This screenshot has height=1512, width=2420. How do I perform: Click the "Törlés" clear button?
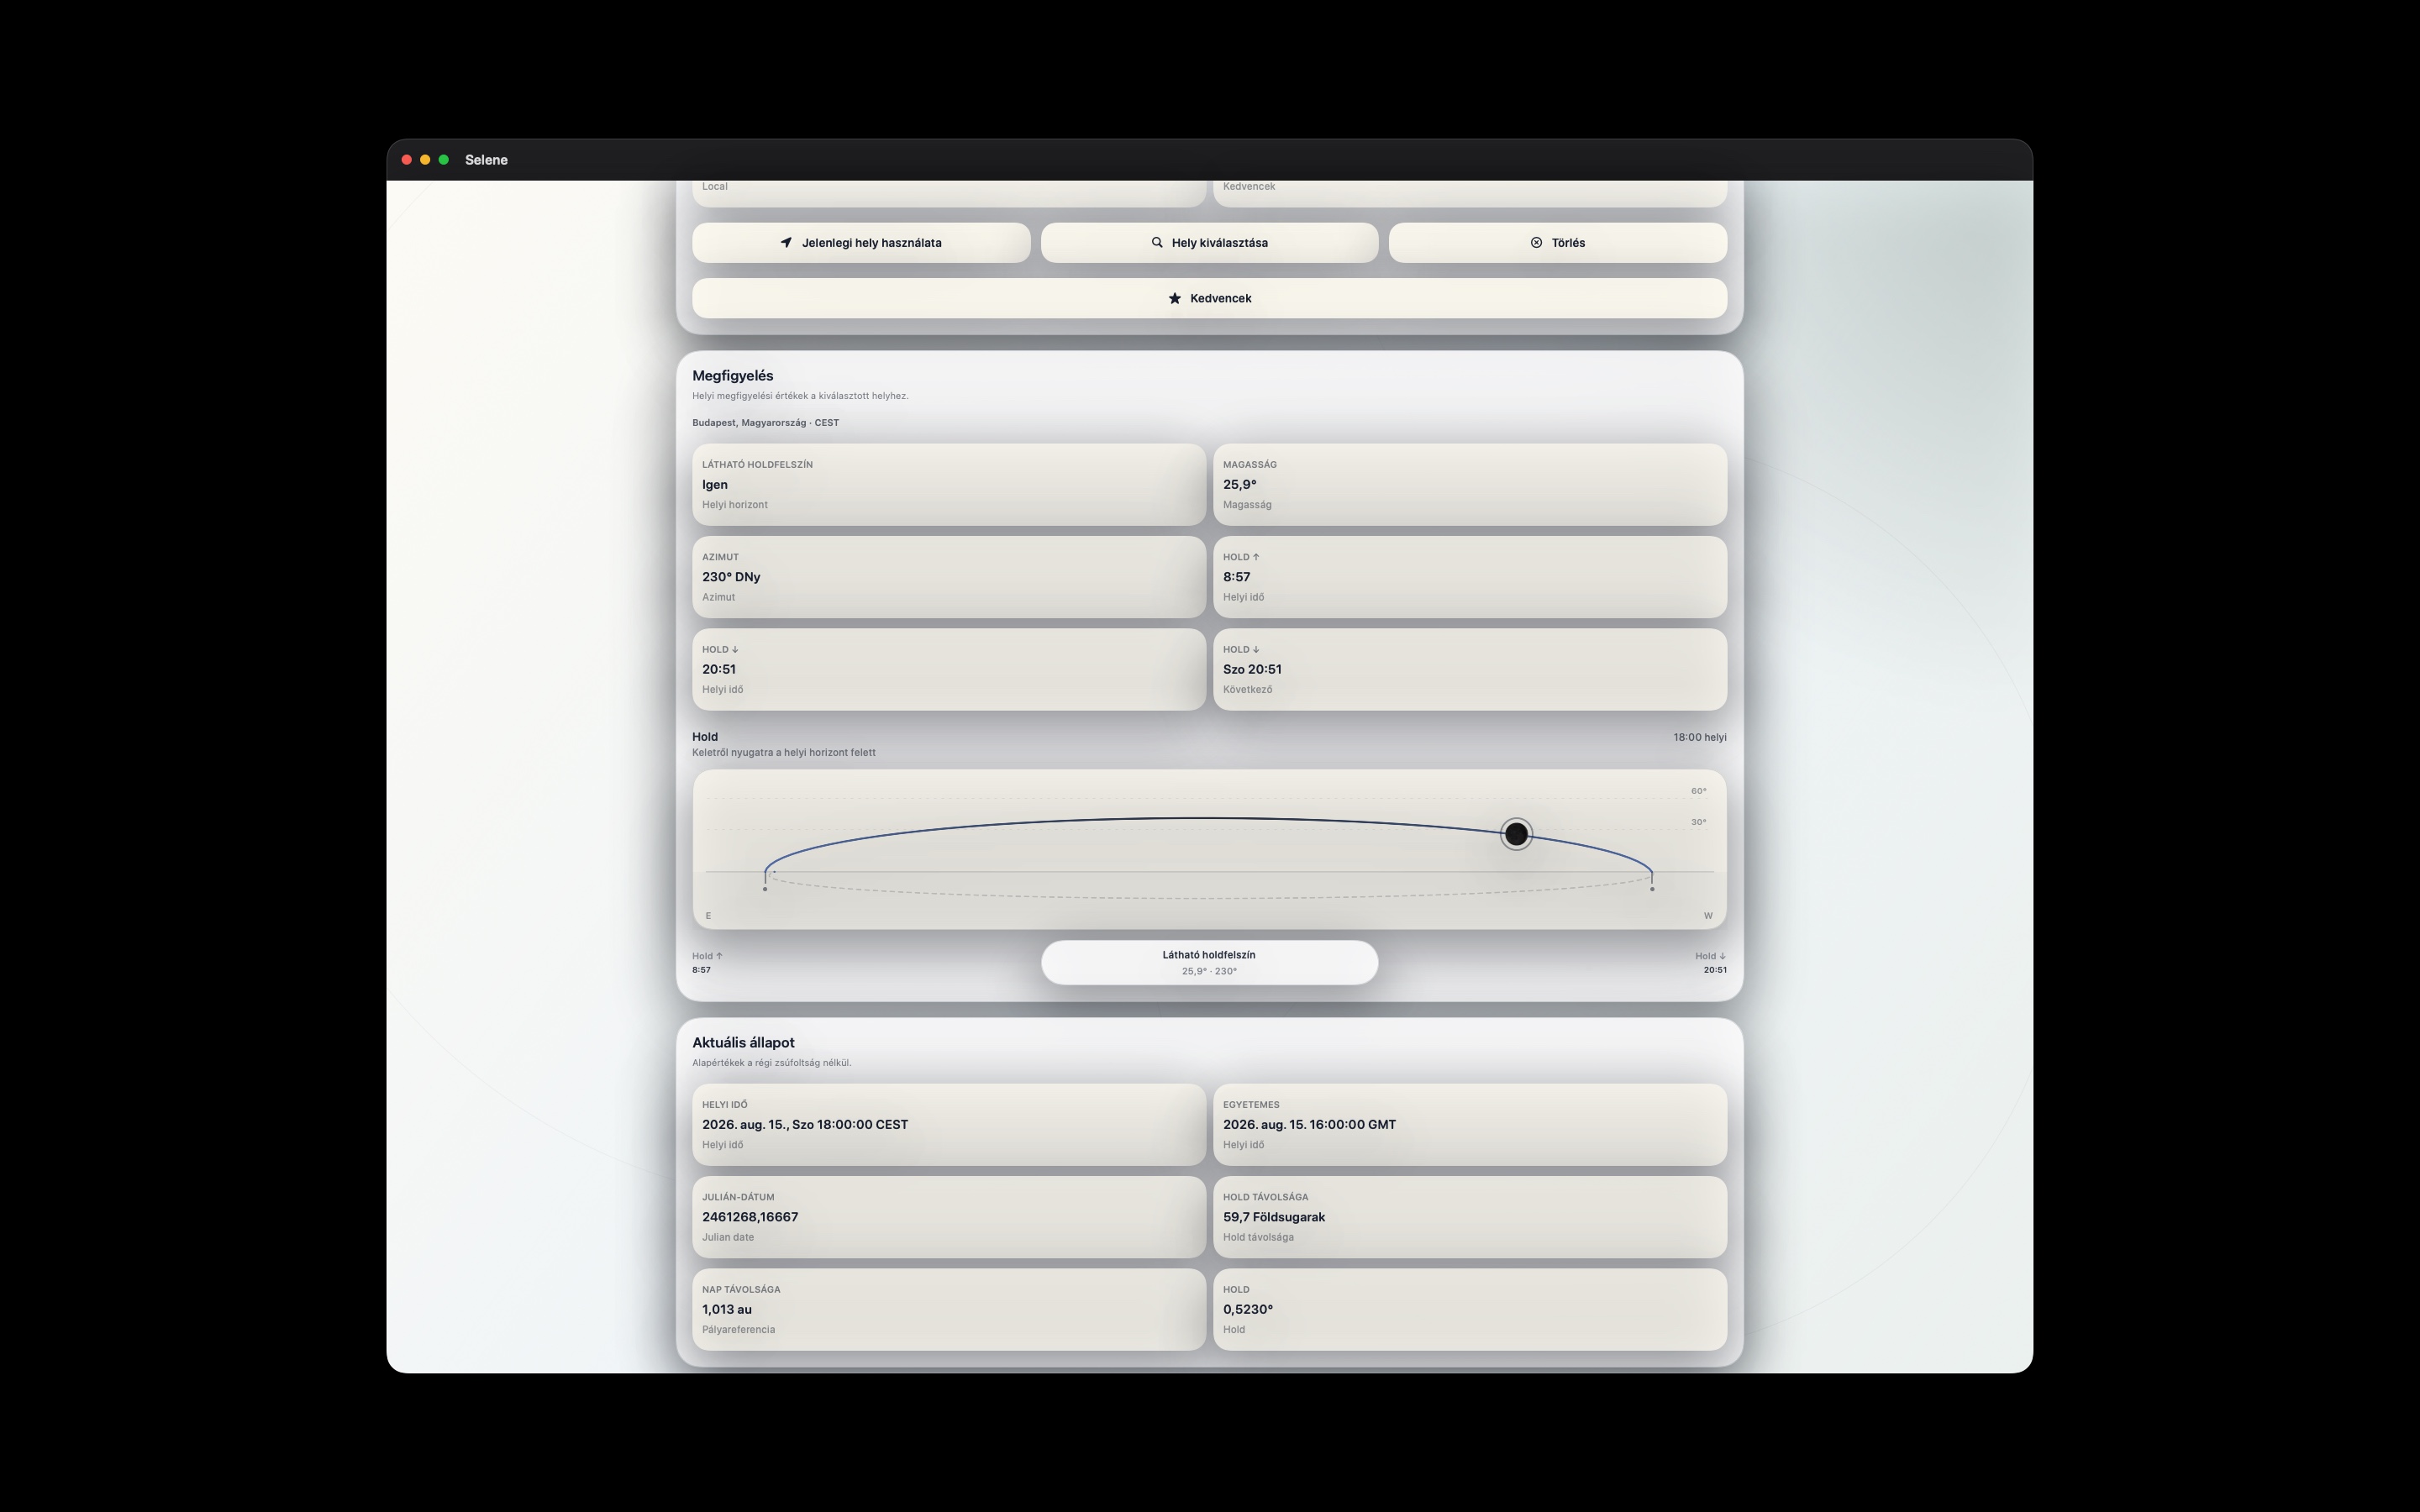coord(1557,243)
